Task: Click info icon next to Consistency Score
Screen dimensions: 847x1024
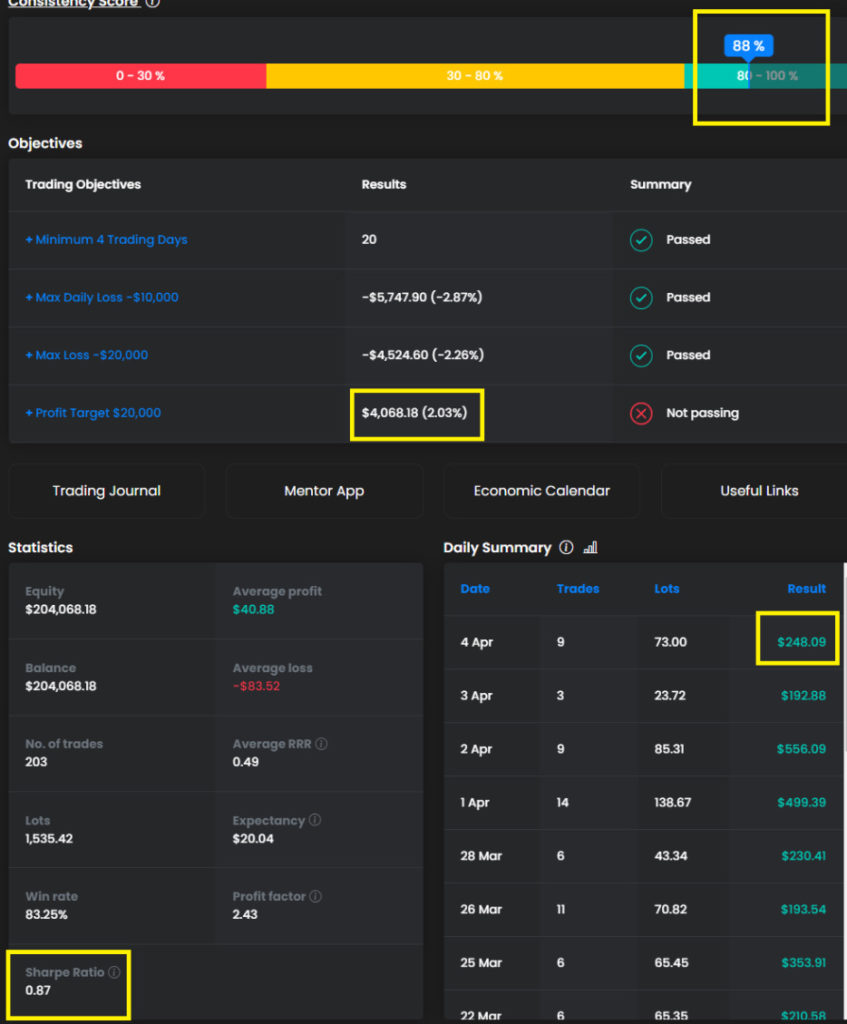Action: [152, 3]
